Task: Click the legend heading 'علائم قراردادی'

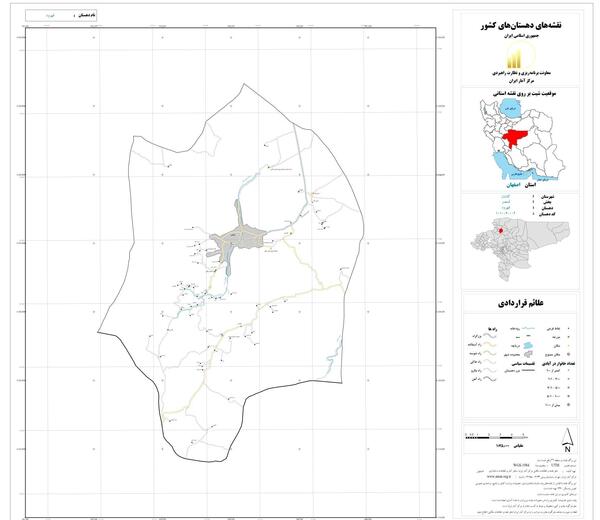Action: [x=521, y=303]
